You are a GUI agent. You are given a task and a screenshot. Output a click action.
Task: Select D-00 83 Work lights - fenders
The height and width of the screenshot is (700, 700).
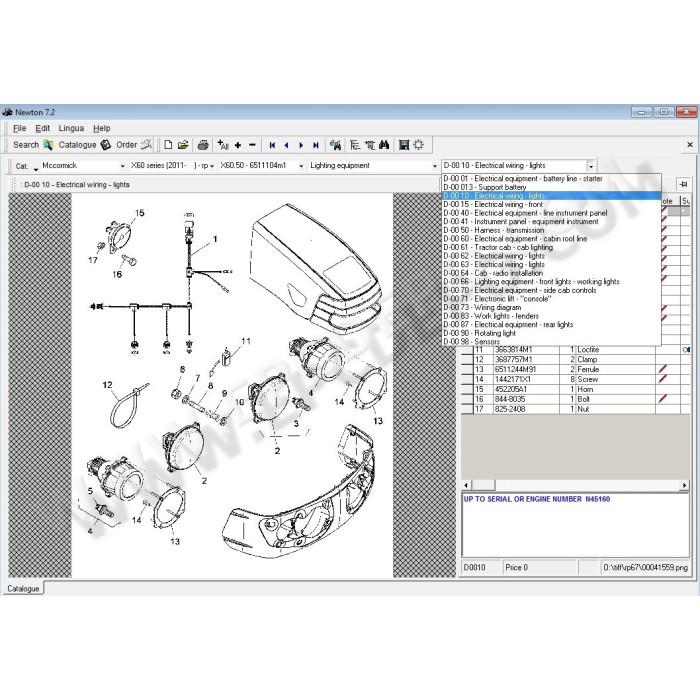551,316
